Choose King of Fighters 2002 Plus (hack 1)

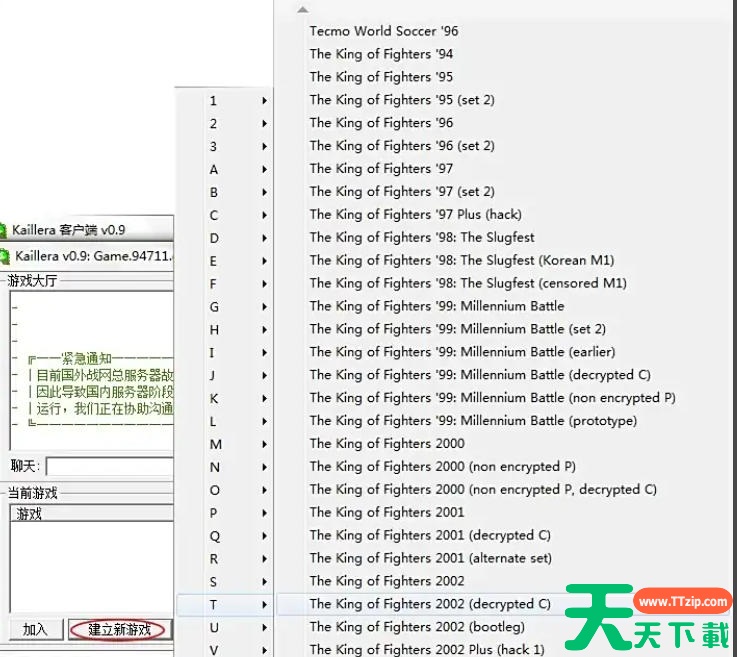point(427,649)
